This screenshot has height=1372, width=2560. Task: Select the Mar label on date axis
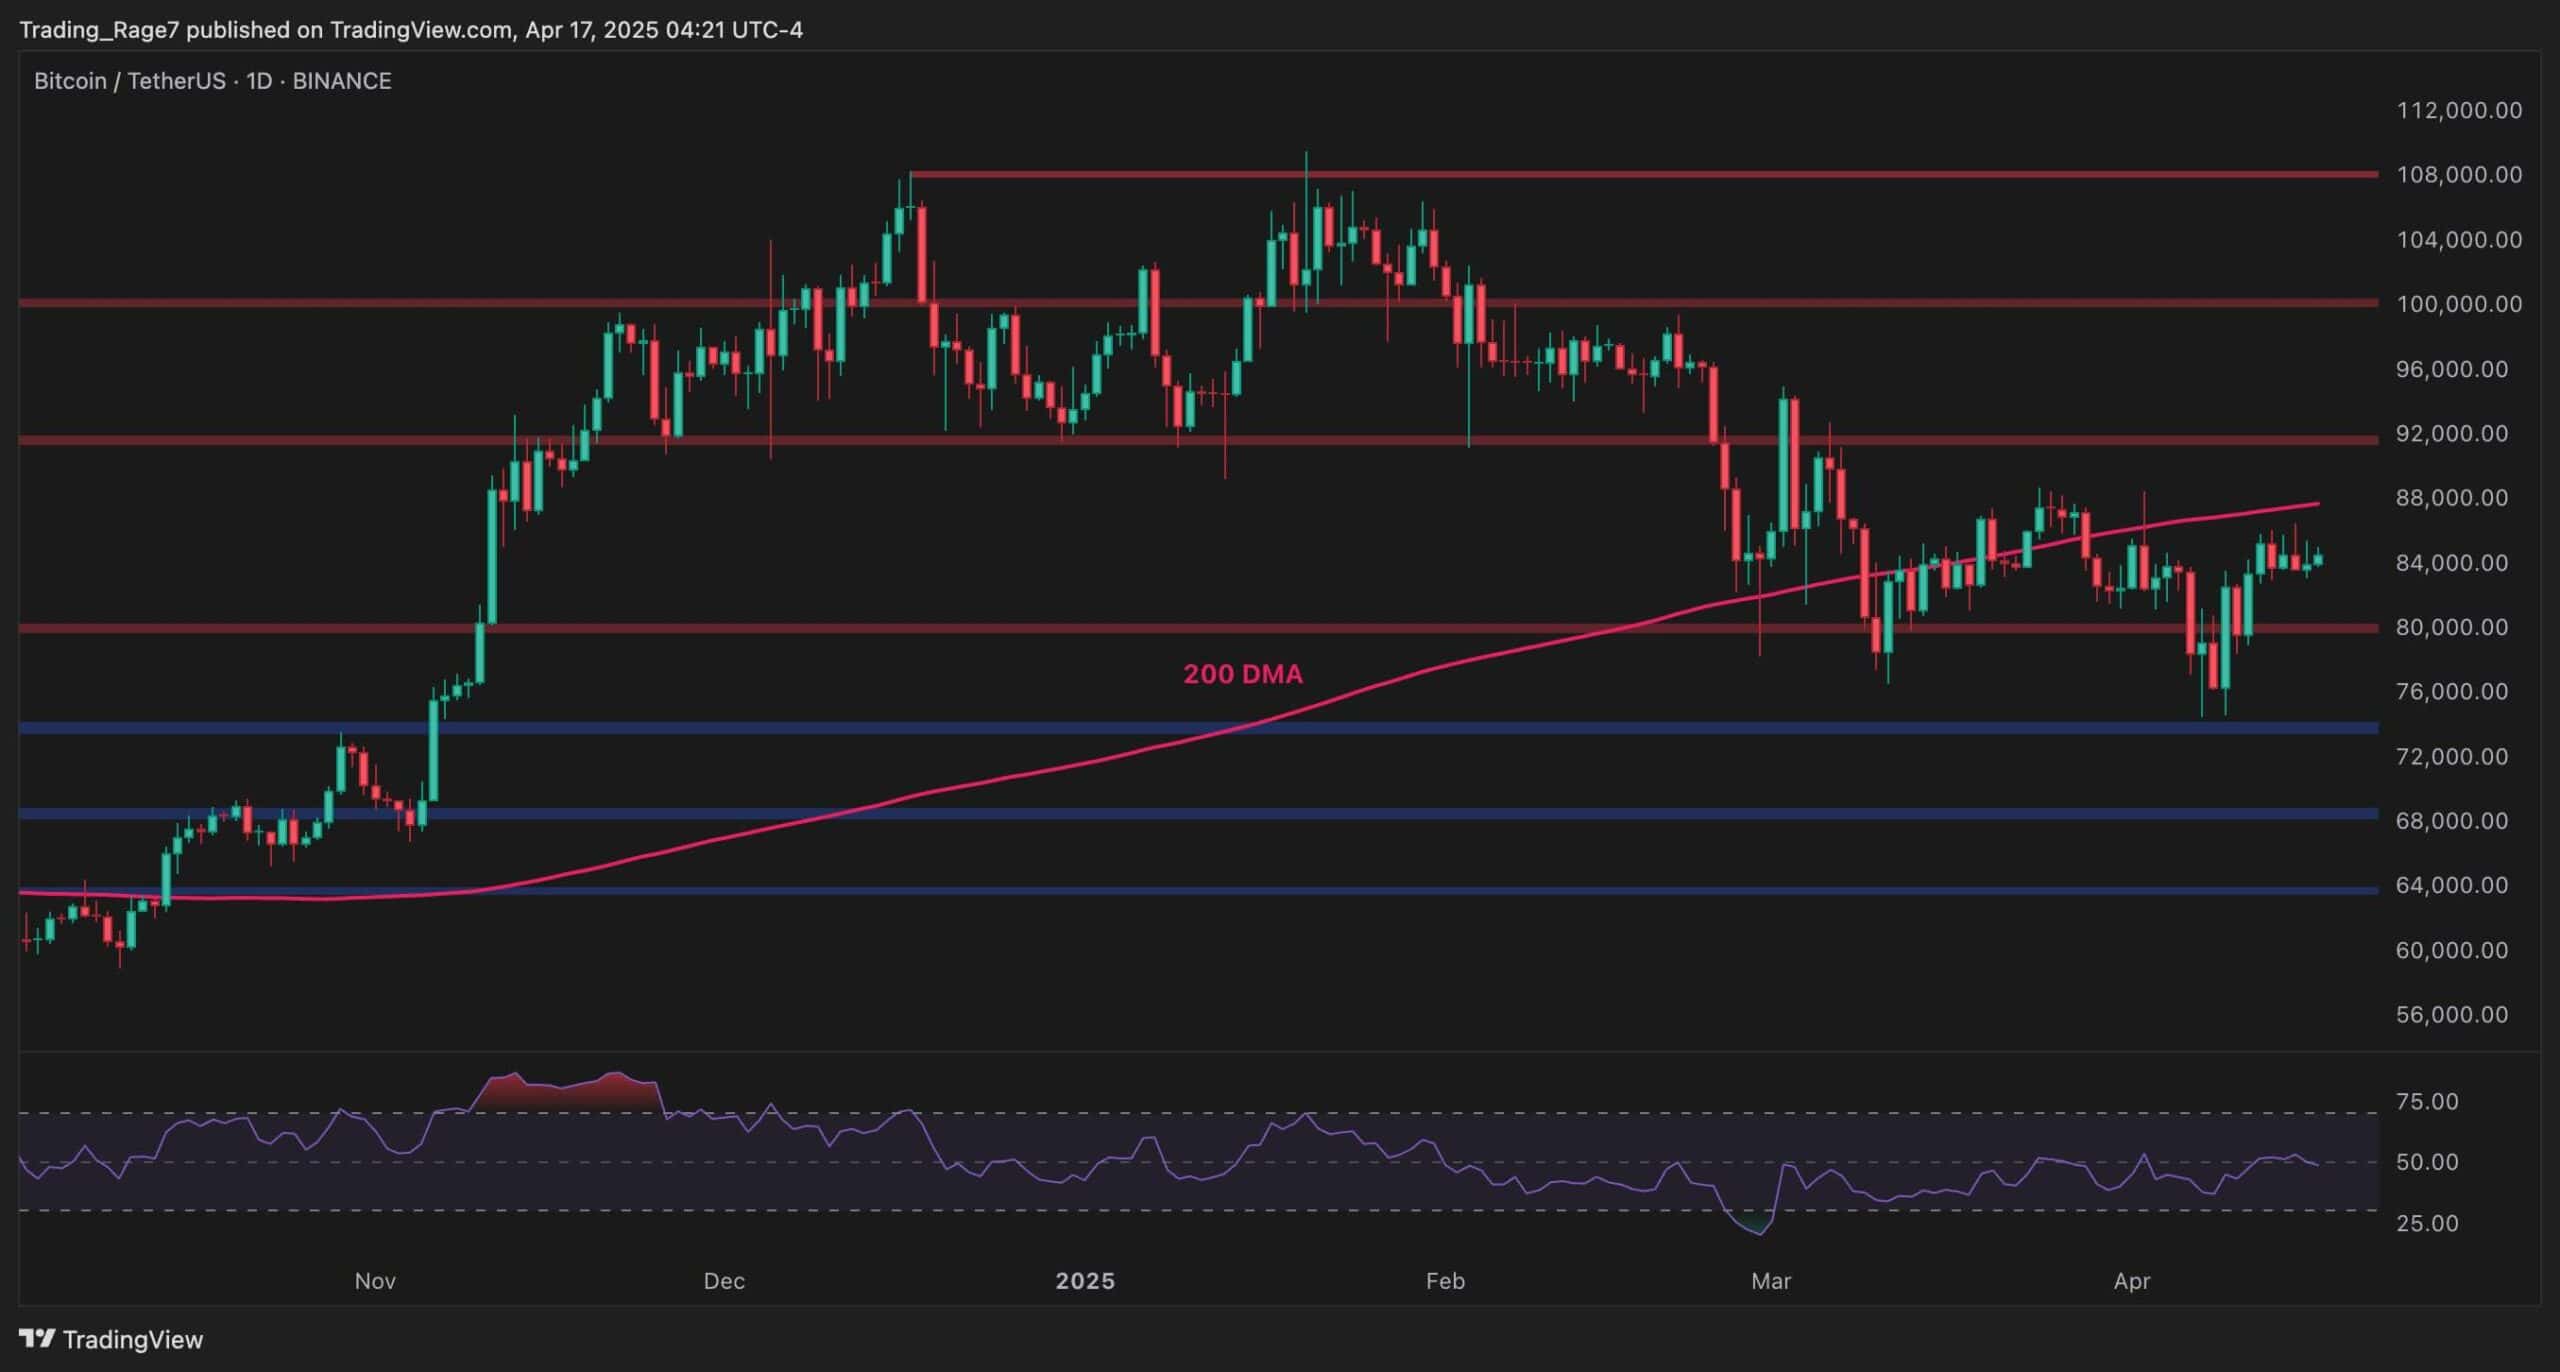point(1772,1281)
